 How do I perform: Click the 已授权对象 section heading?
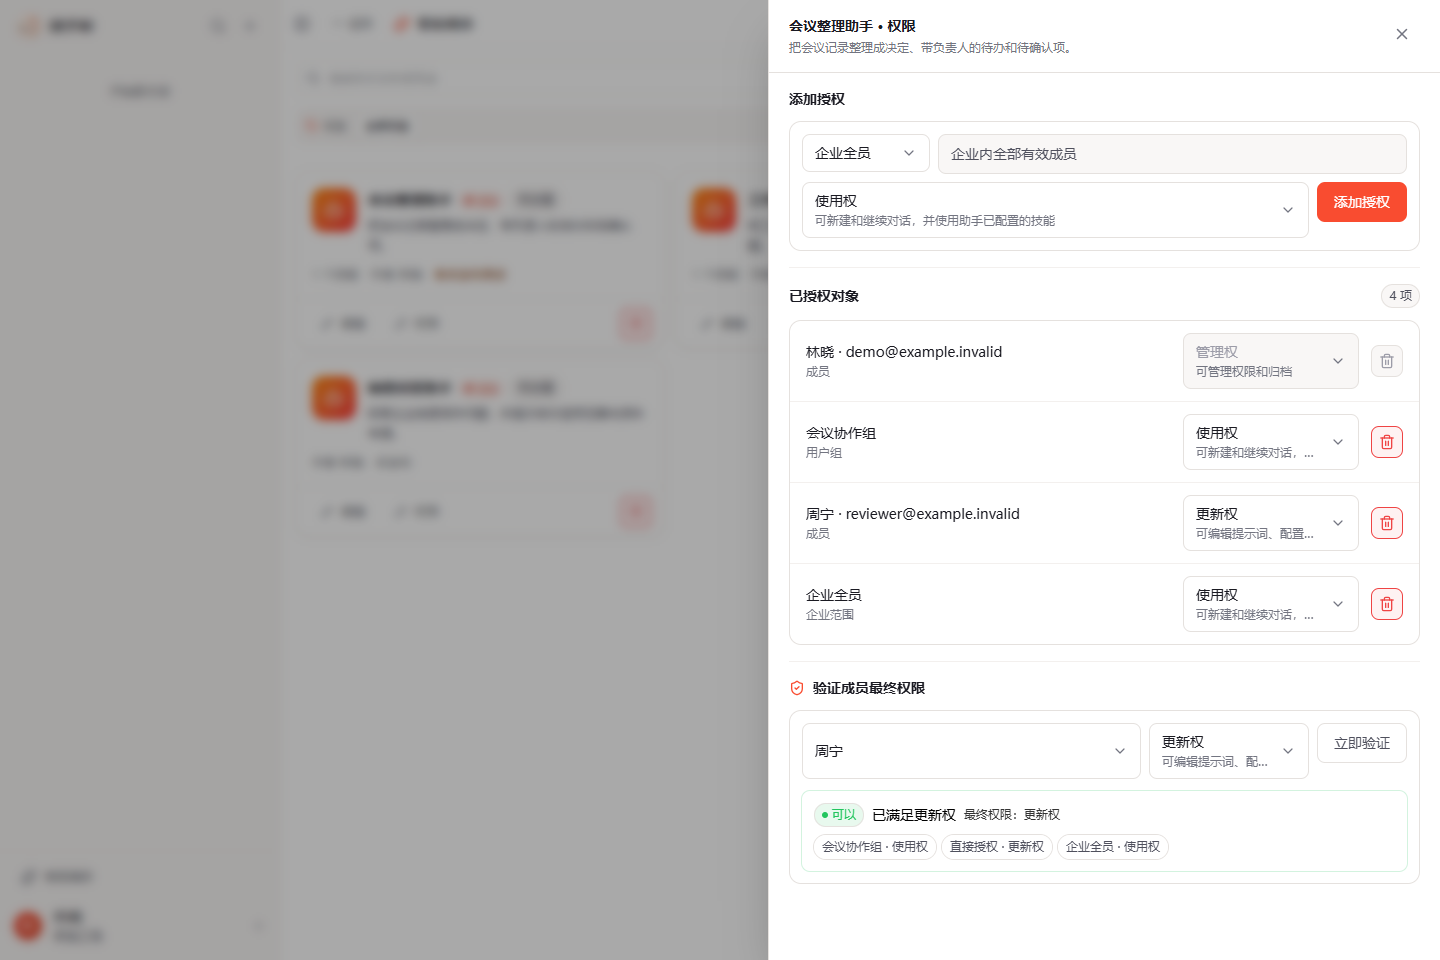(x=824, y=296)
